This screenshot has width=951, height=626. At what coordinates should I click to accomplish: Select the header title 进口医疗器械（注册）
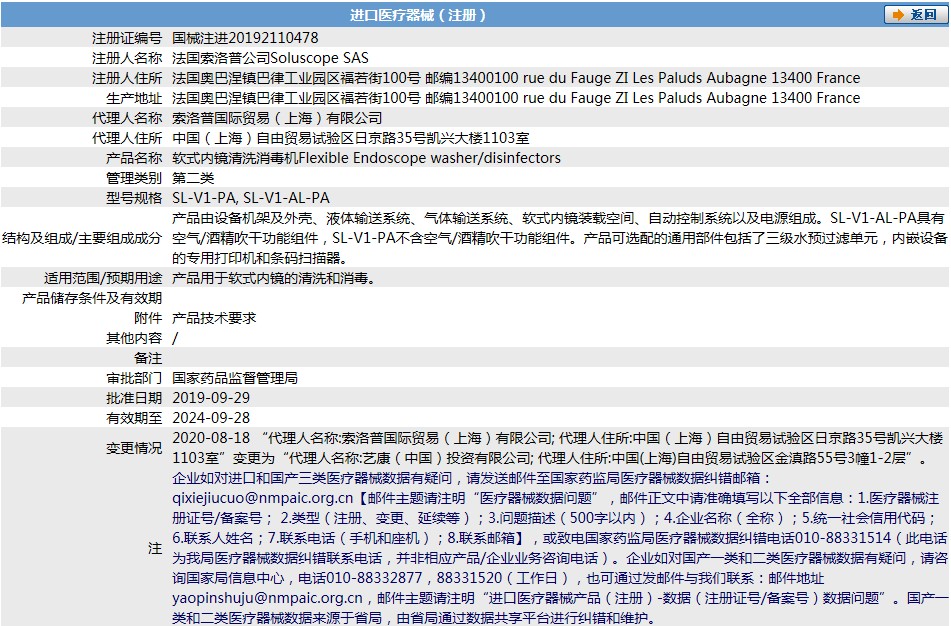click(x=418, y=15)
